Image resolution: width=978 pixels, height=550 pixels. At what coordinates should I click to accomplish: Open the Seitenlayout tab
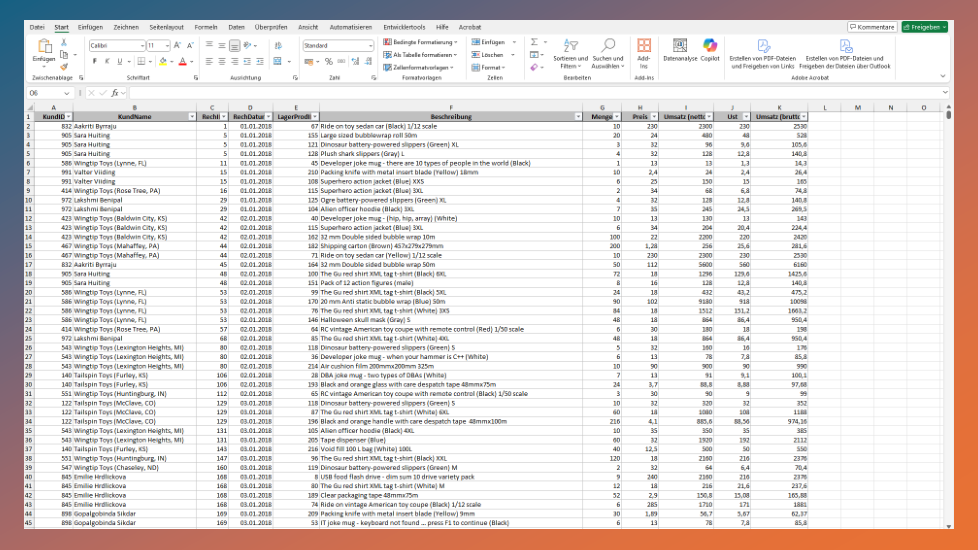168,27
